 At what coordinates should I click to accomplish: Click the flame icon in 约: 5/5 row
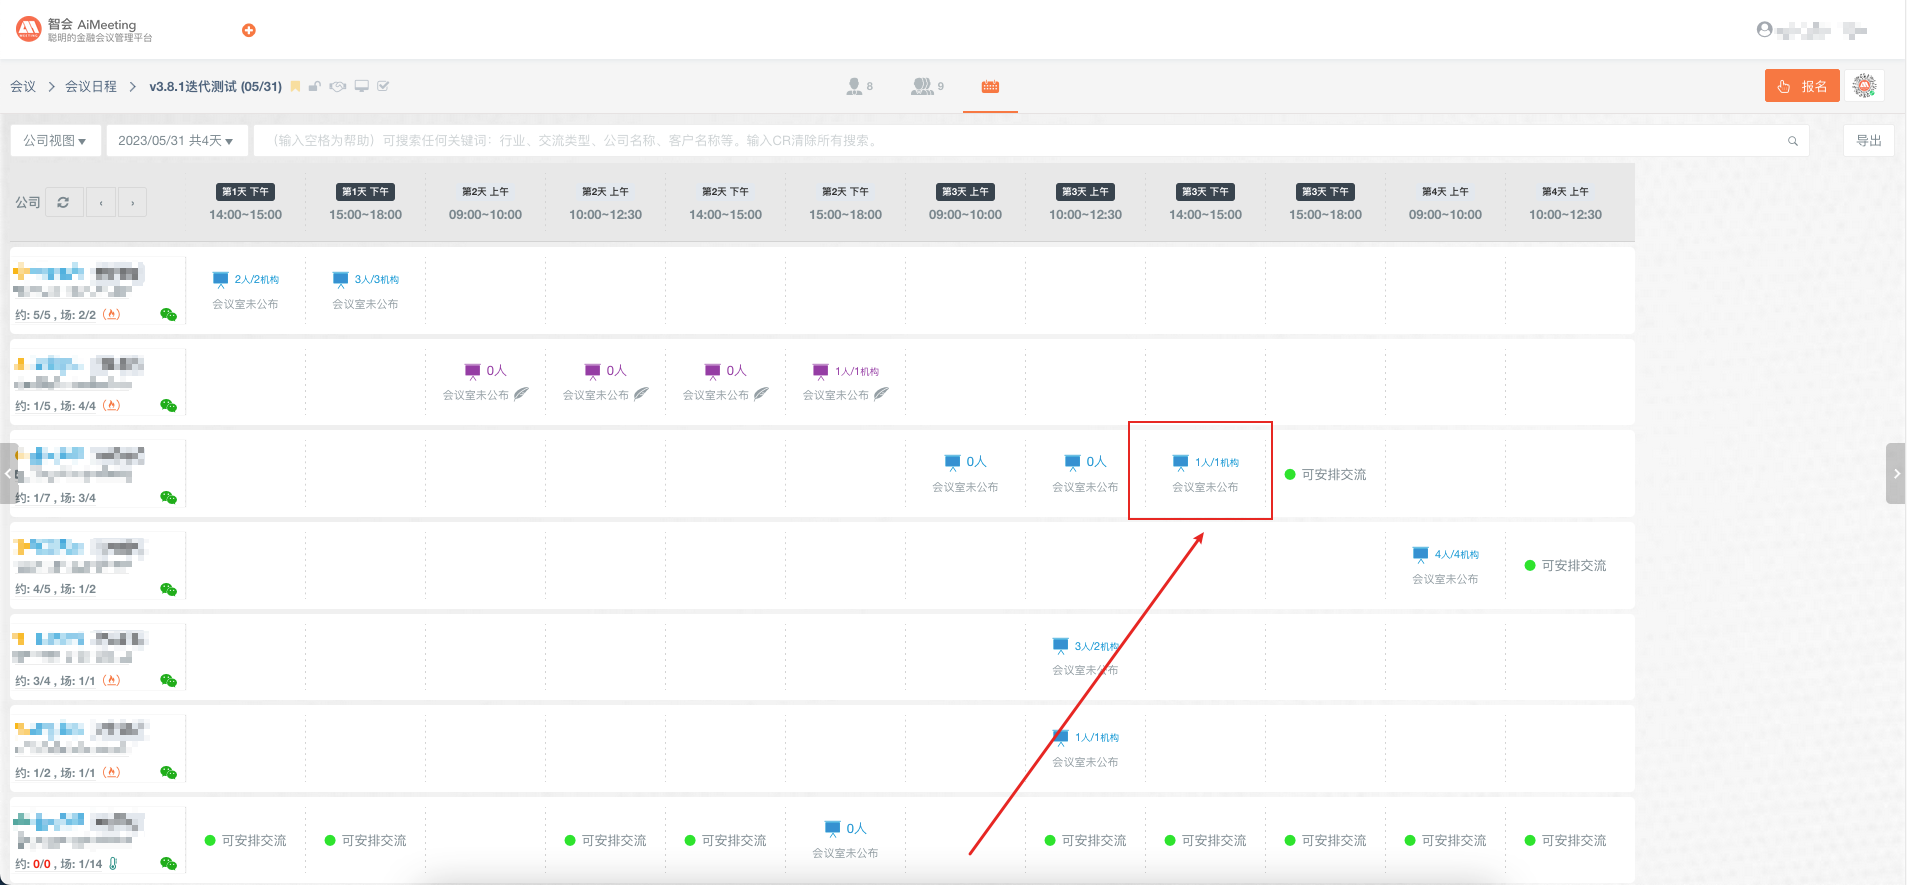(x=112, y=314)
